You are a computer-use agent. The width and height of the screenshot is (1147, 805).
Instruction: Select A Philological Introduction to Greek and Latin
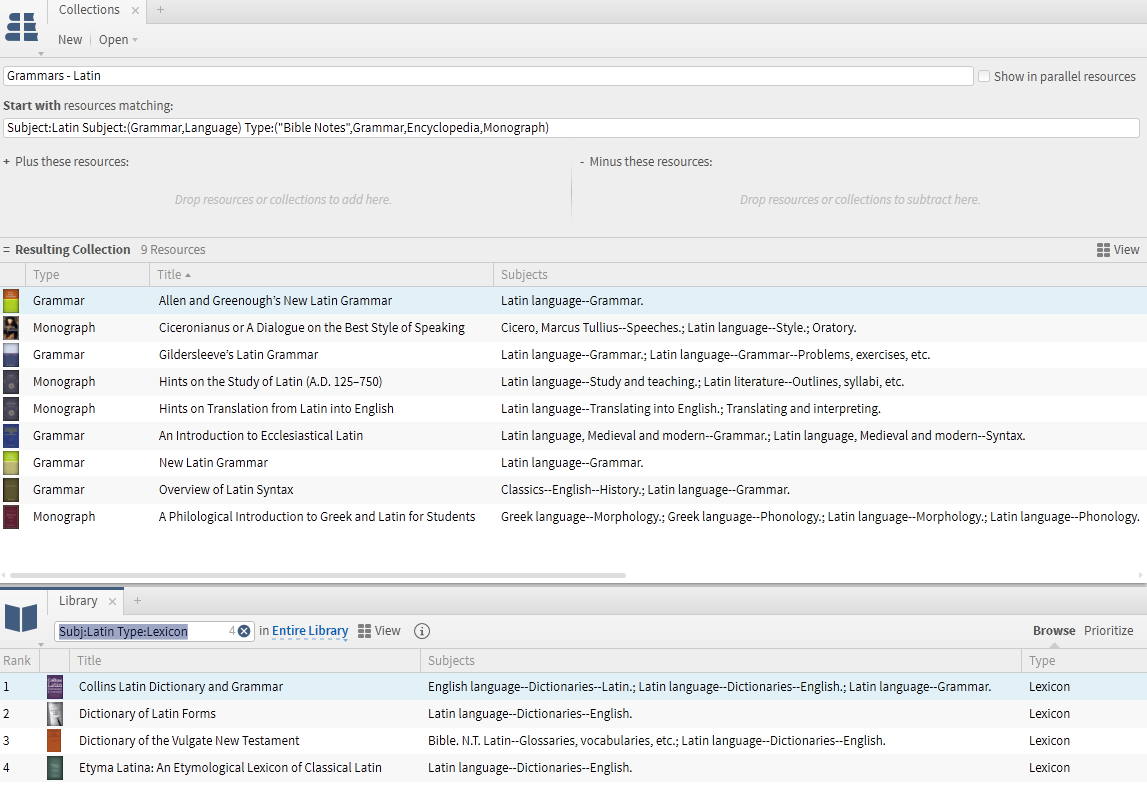click(x=317, y=517)
